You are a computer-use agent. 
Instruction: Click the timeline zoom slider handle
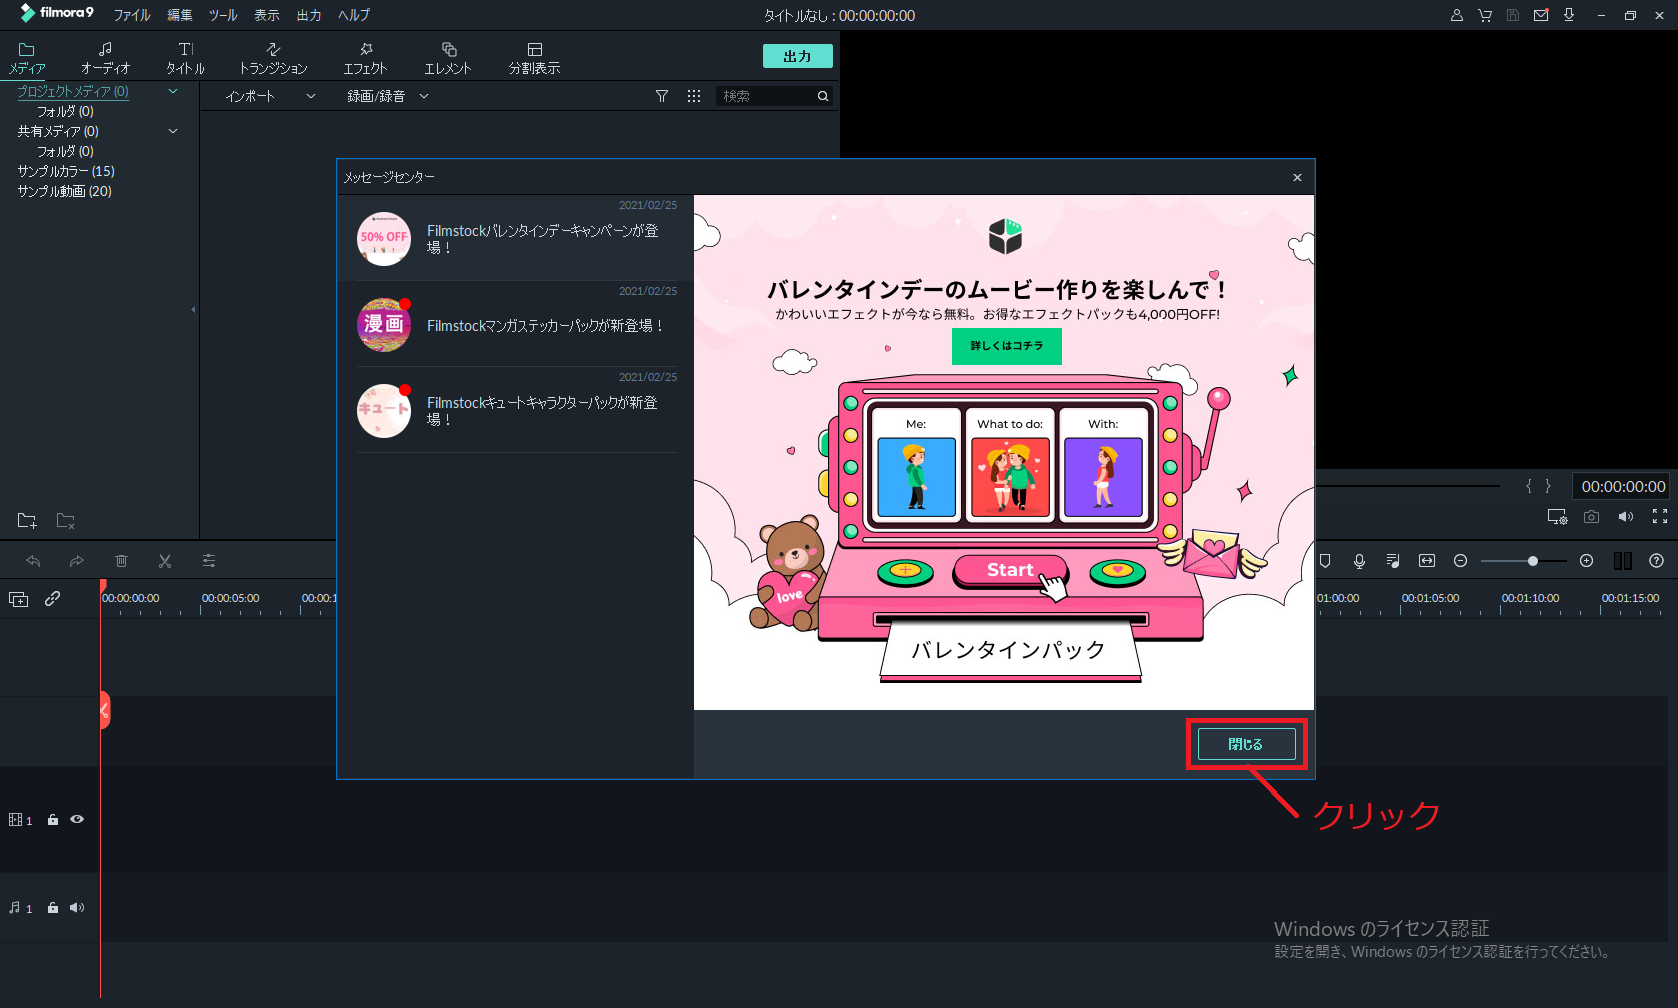pyautogui.click(x=1533, y=561)
